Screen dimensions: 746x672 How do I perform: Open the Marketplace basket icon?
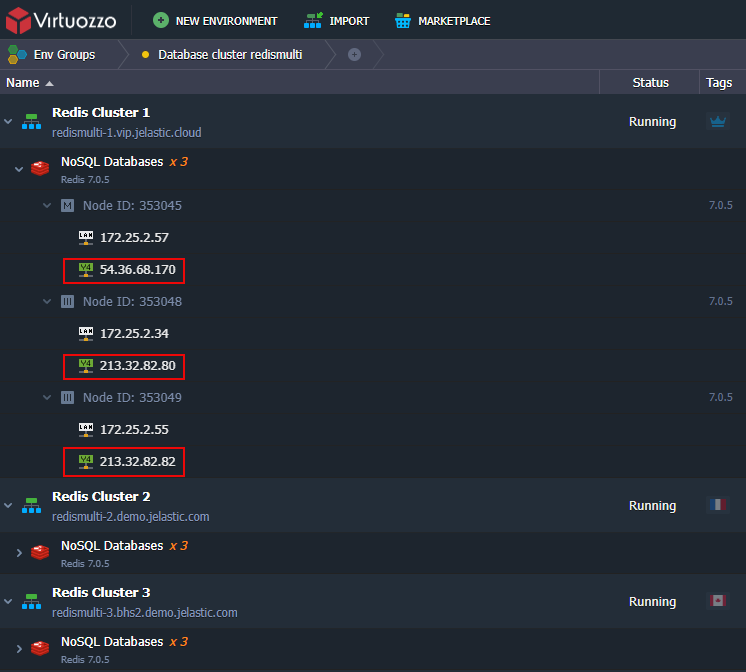point(402,20)
